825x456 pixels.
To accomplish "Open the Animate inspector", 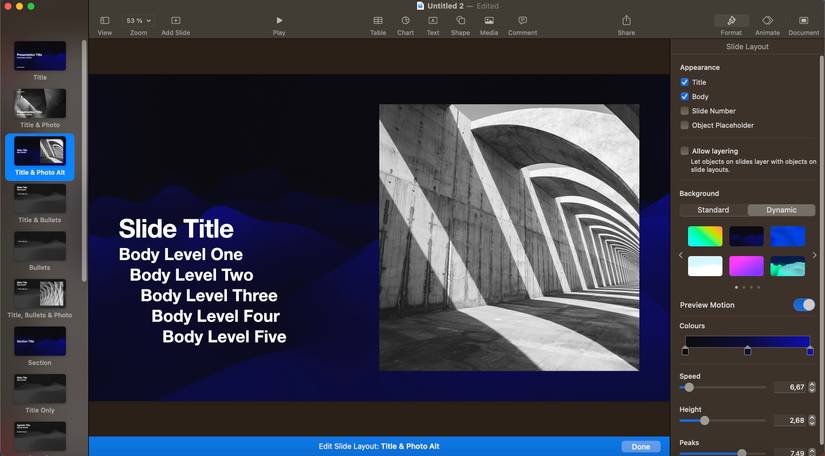I will (x=768, y=21).
